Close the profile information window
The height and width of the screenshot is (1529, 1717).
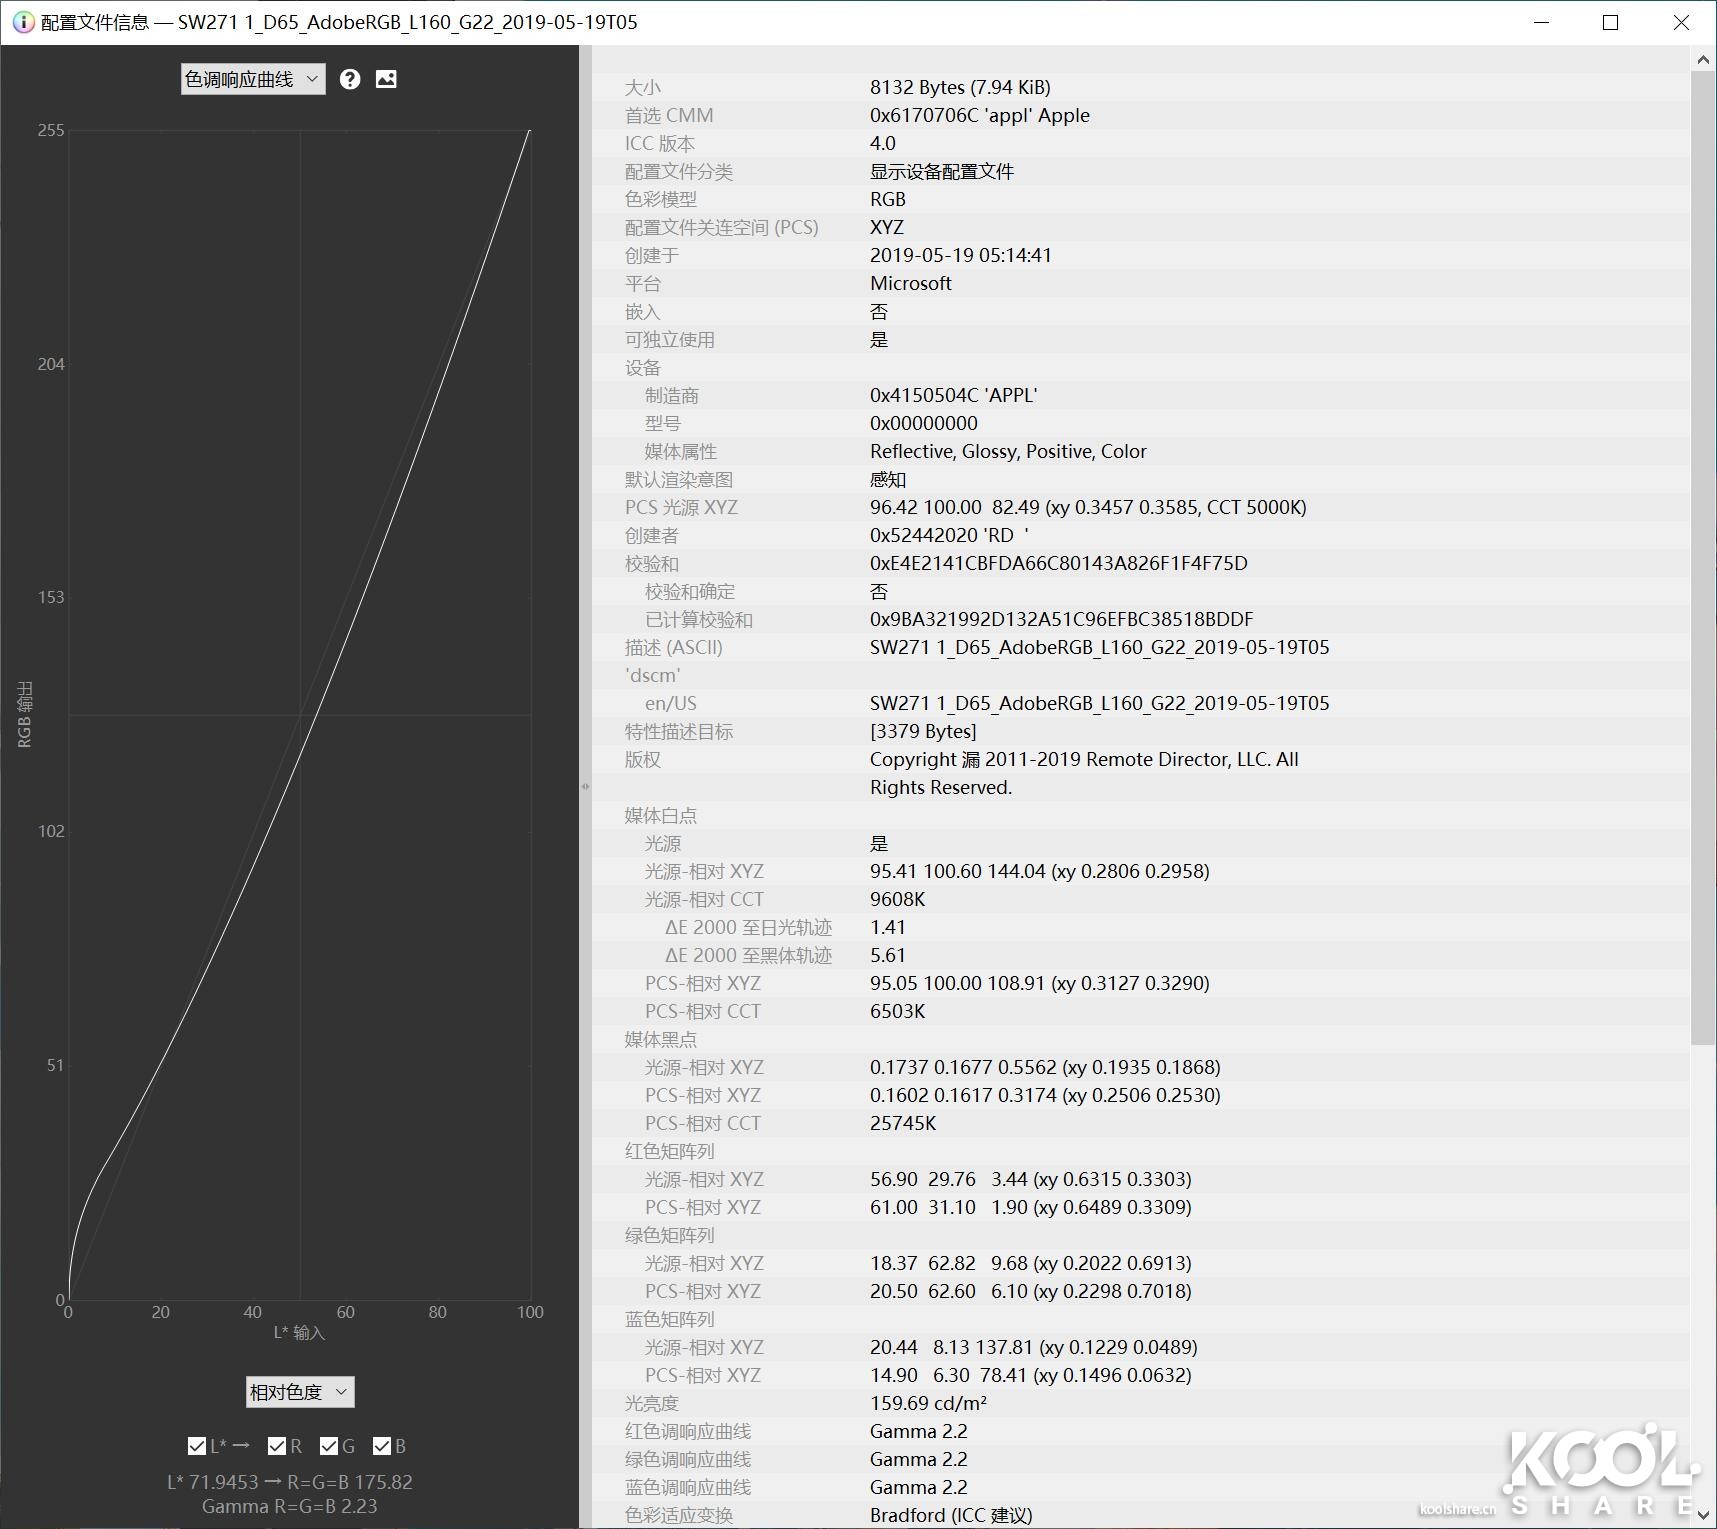1681,22
